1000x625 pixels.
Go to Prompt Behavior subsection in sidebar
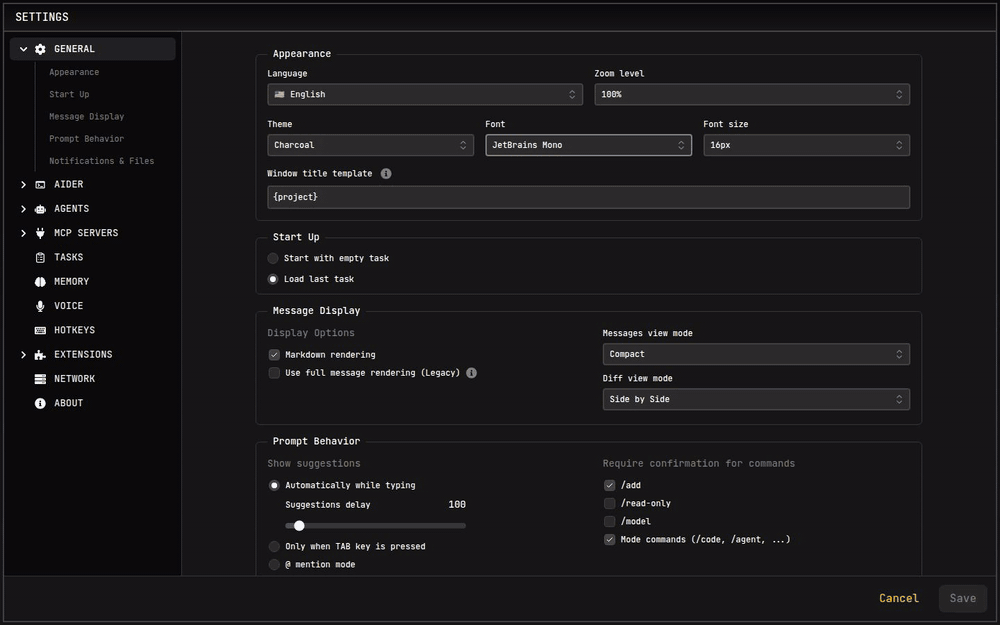click(87, 139)
